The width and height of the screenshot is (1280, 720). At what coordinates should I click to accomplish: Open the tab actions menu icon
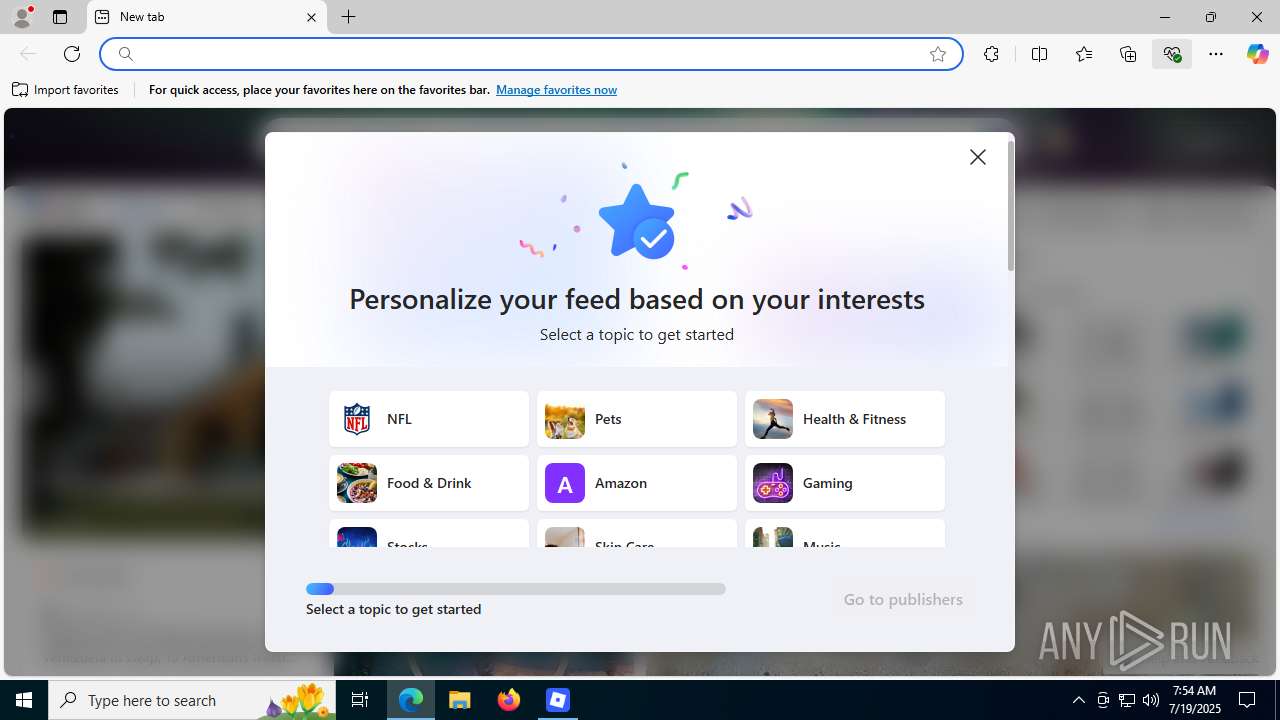tap(60, 17)
